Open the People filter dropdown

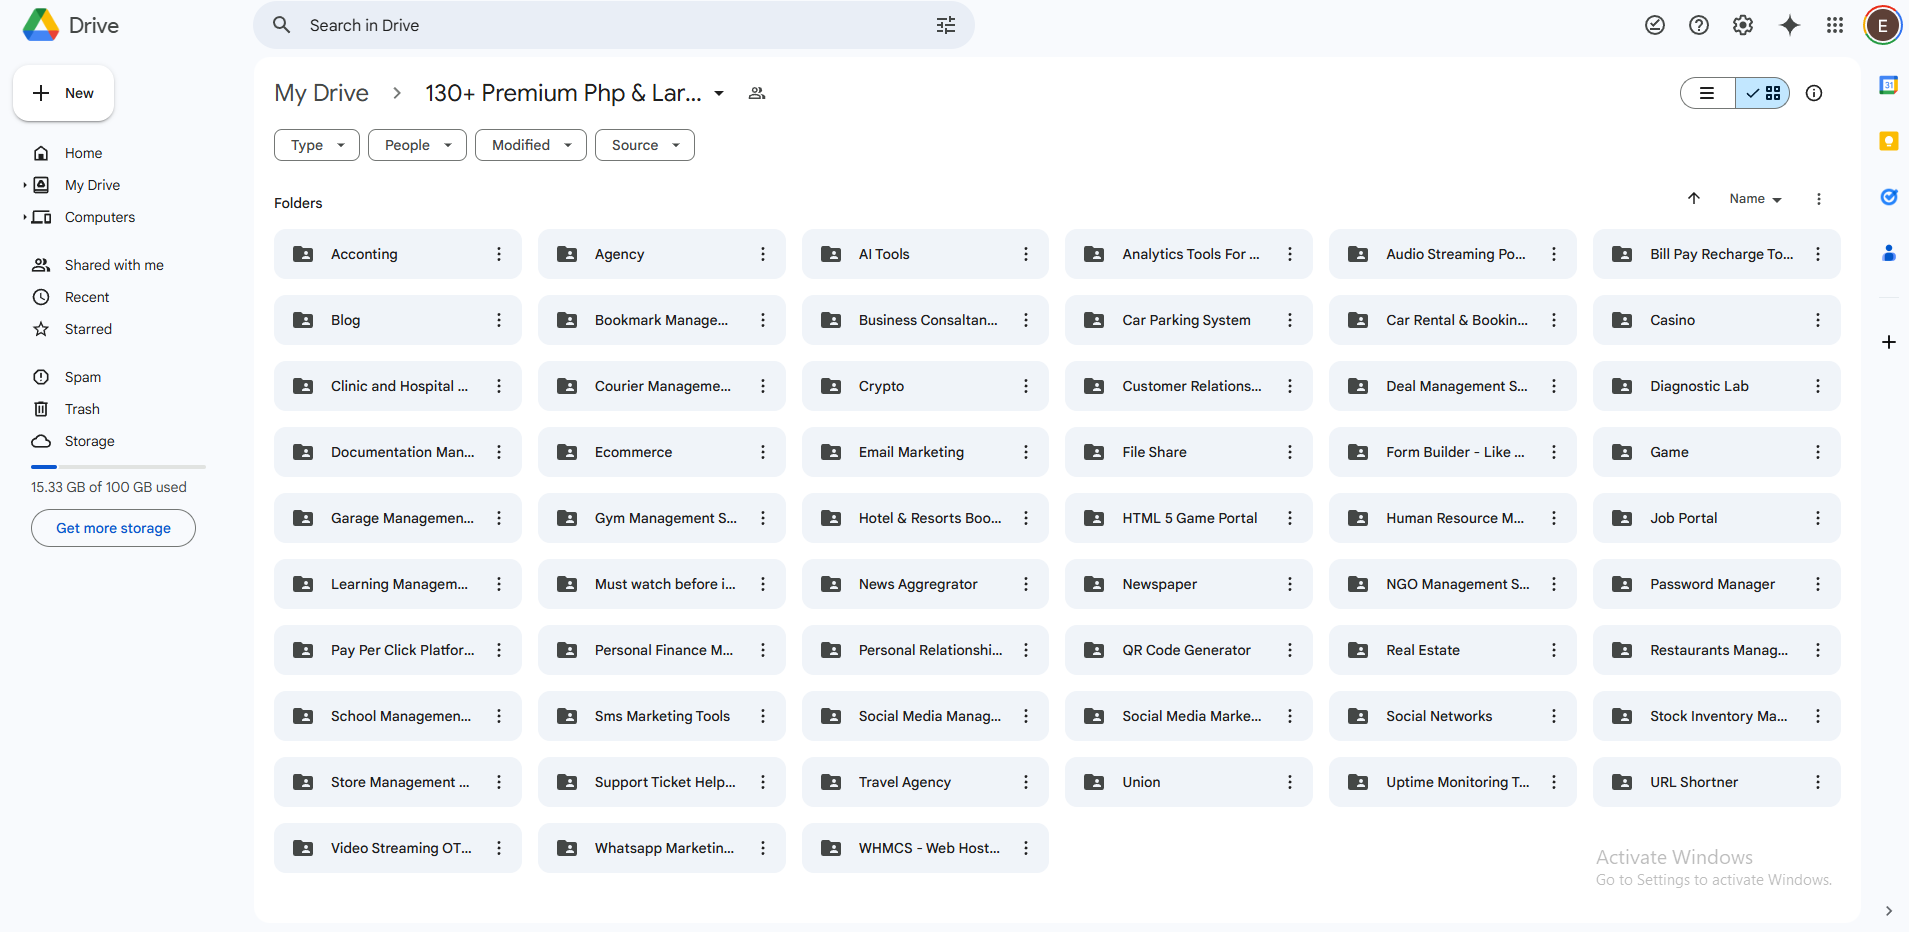417,145
